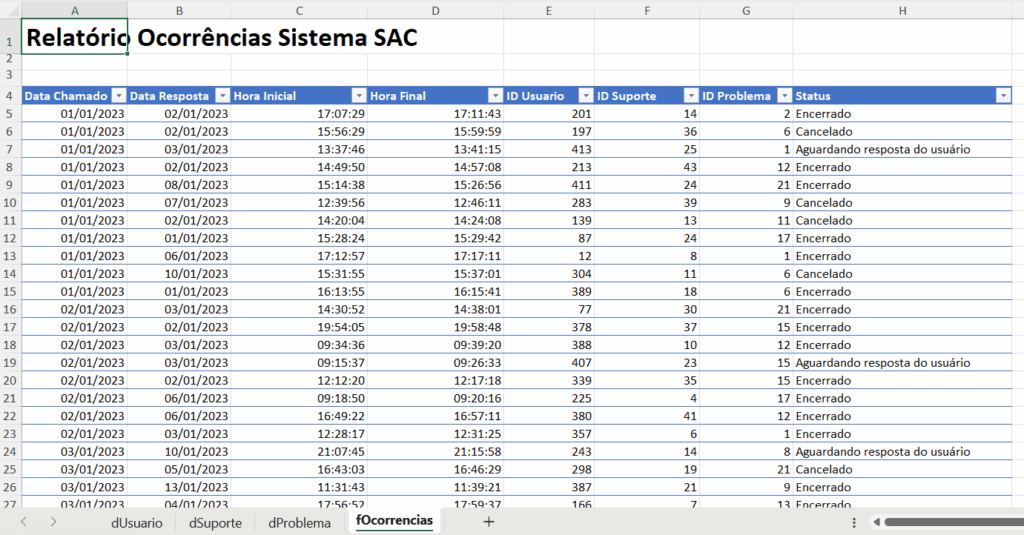Switch to the dUsuario sheet tab

pos(136,523)
